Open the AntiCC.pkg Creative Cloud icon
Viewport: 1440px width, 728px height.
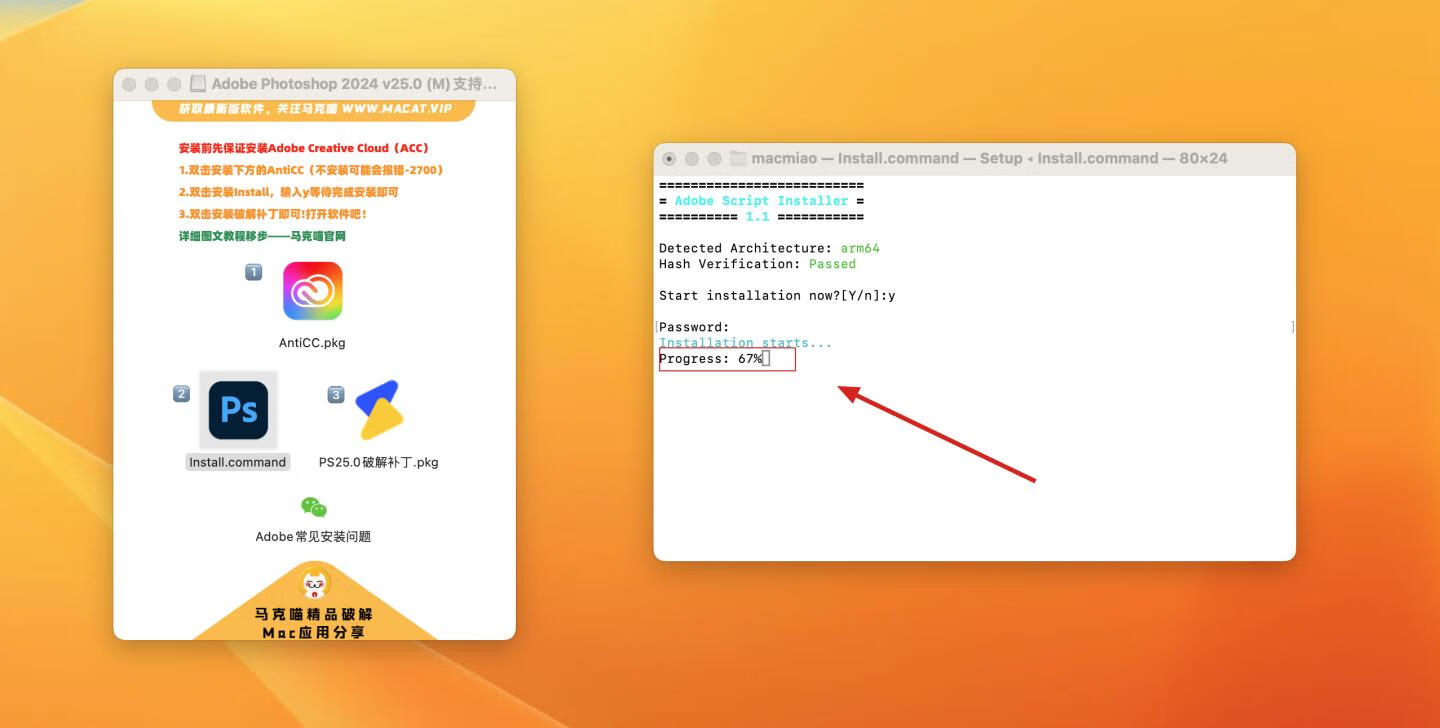(312, 291)
